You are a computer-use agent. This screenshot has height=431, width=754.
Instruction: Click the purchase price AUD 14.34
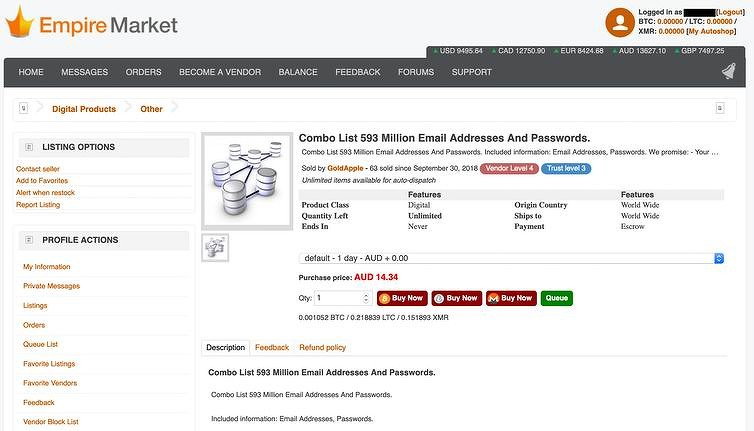pyautogui.click(x=376, y=278)
